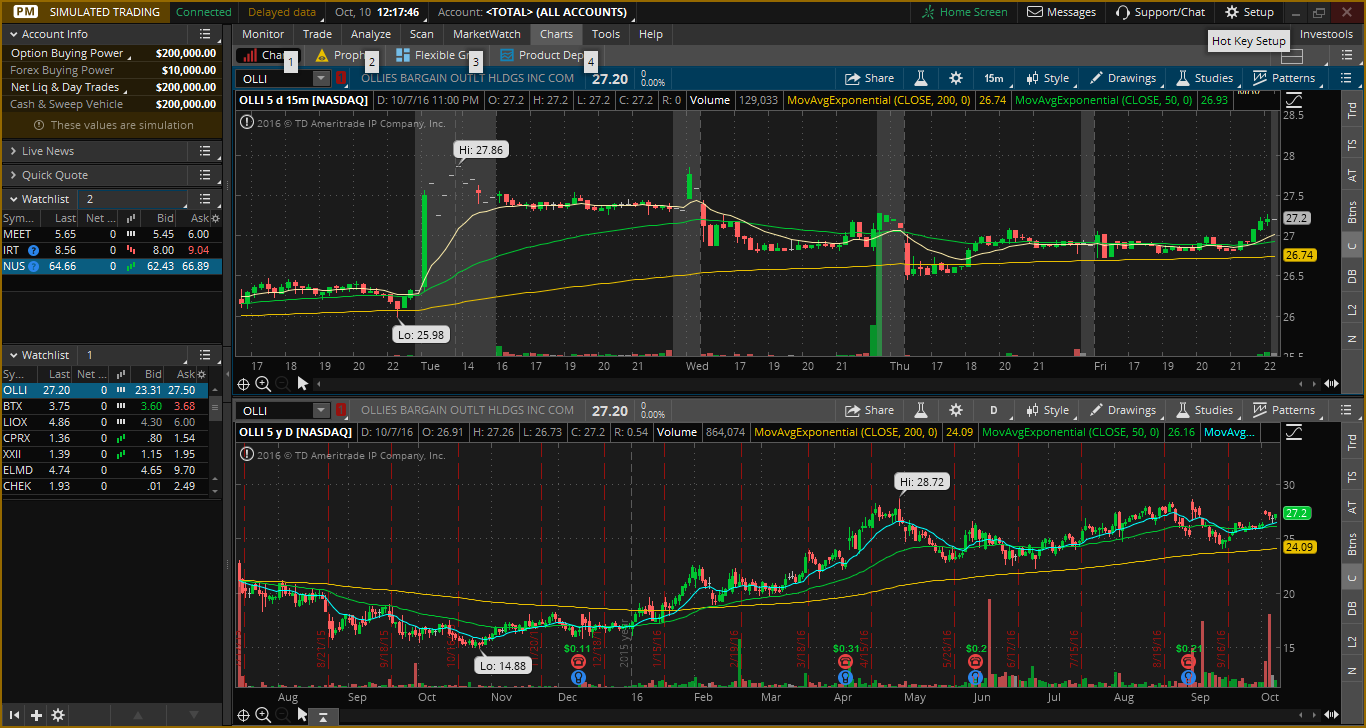Open Studies on the daily chart toolbar
This screenshot has height=728, width=1366.
click(1204, 410)
